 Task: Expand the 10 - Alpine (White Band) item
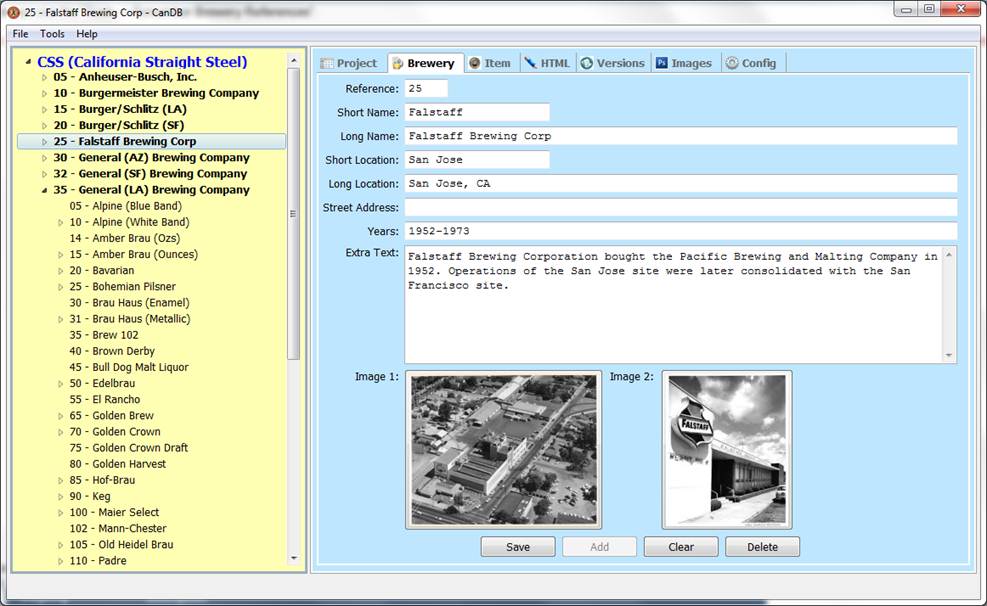[60, 223]
